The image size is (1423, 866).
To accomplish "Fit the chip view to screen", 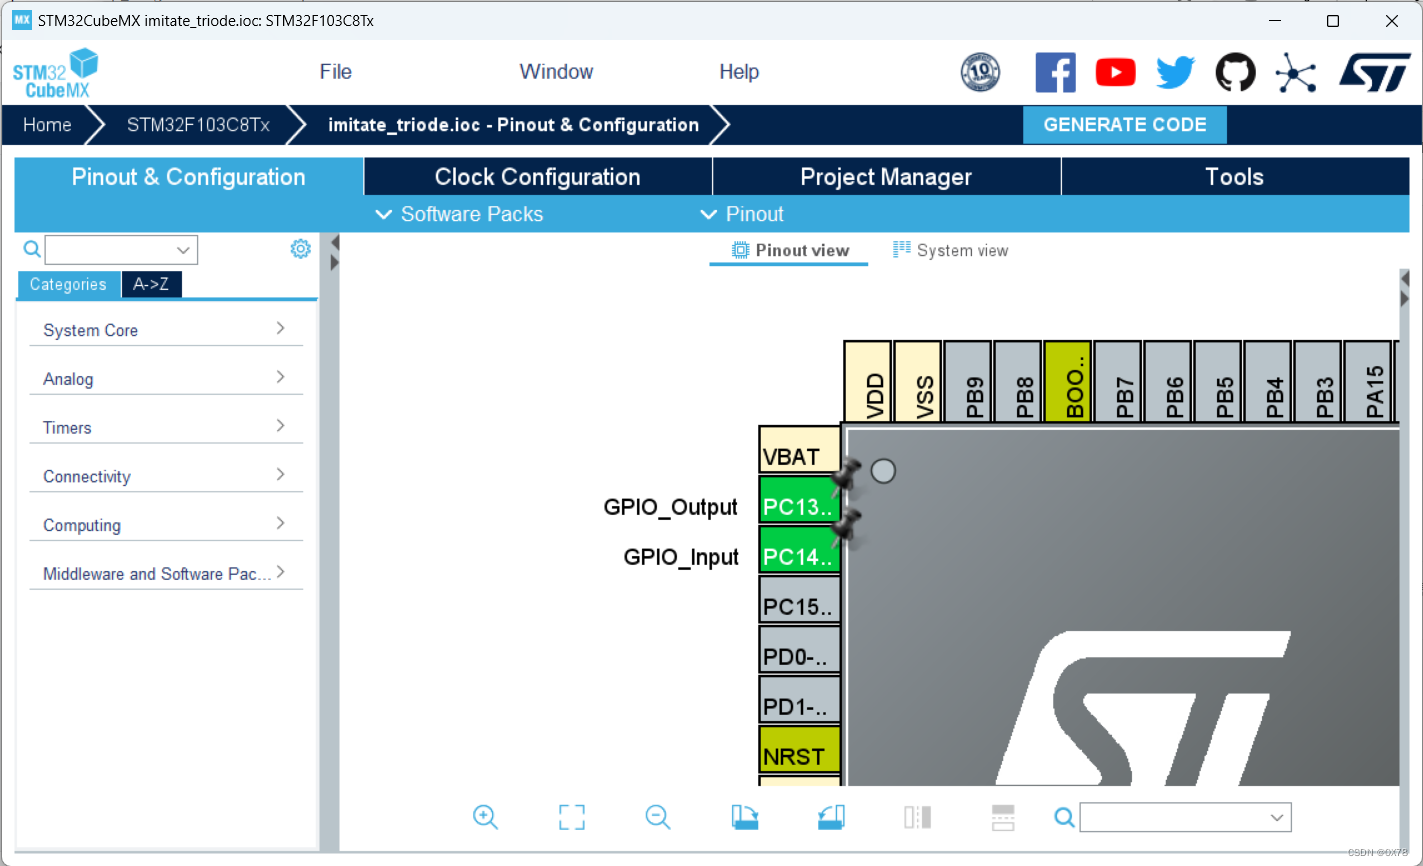I will (571, 817).
